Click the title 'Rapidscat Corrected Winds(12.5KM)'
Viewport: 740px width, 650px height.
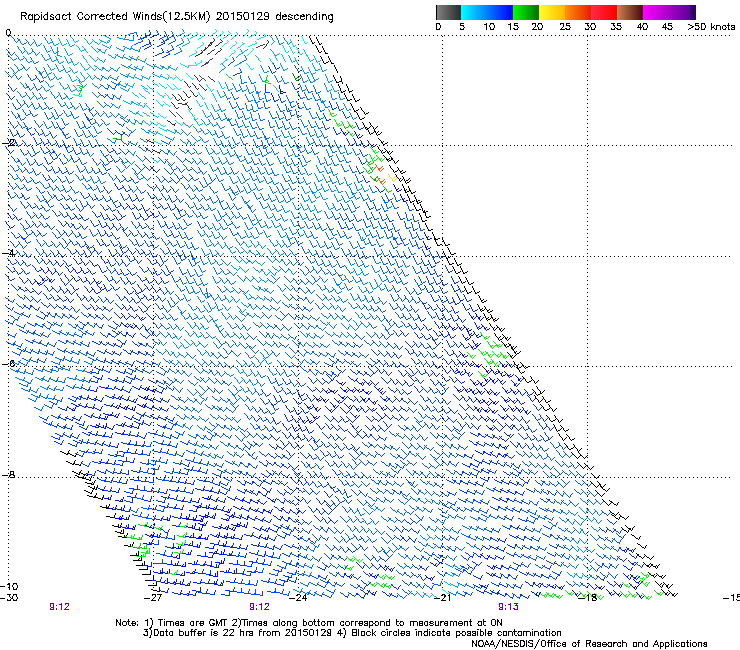(115, 17)
